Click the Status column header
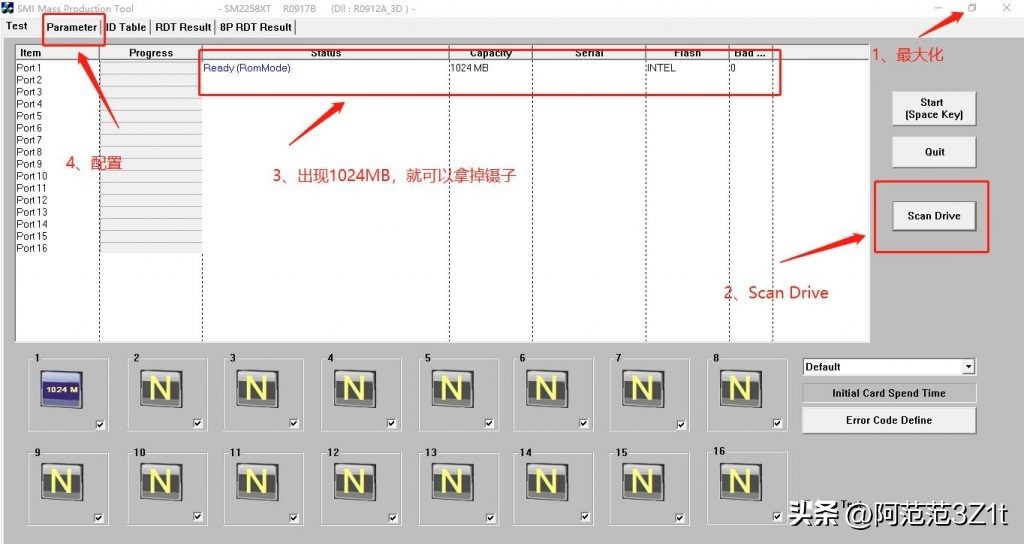Image resolution: width=1024 pixels, height=544 pixels. [x=326, y=53]
